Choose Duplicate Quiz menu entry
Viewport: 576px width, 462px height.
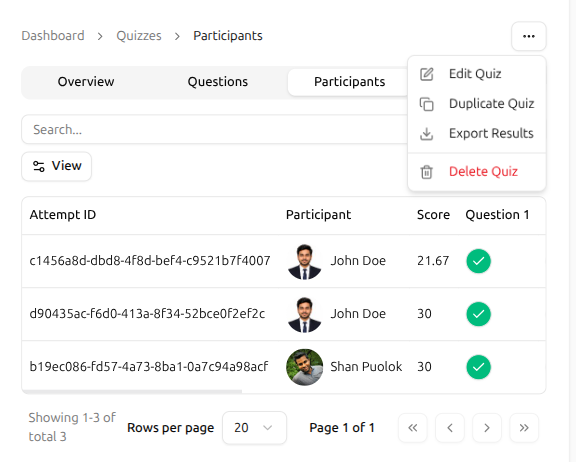[x=477, y=104]
